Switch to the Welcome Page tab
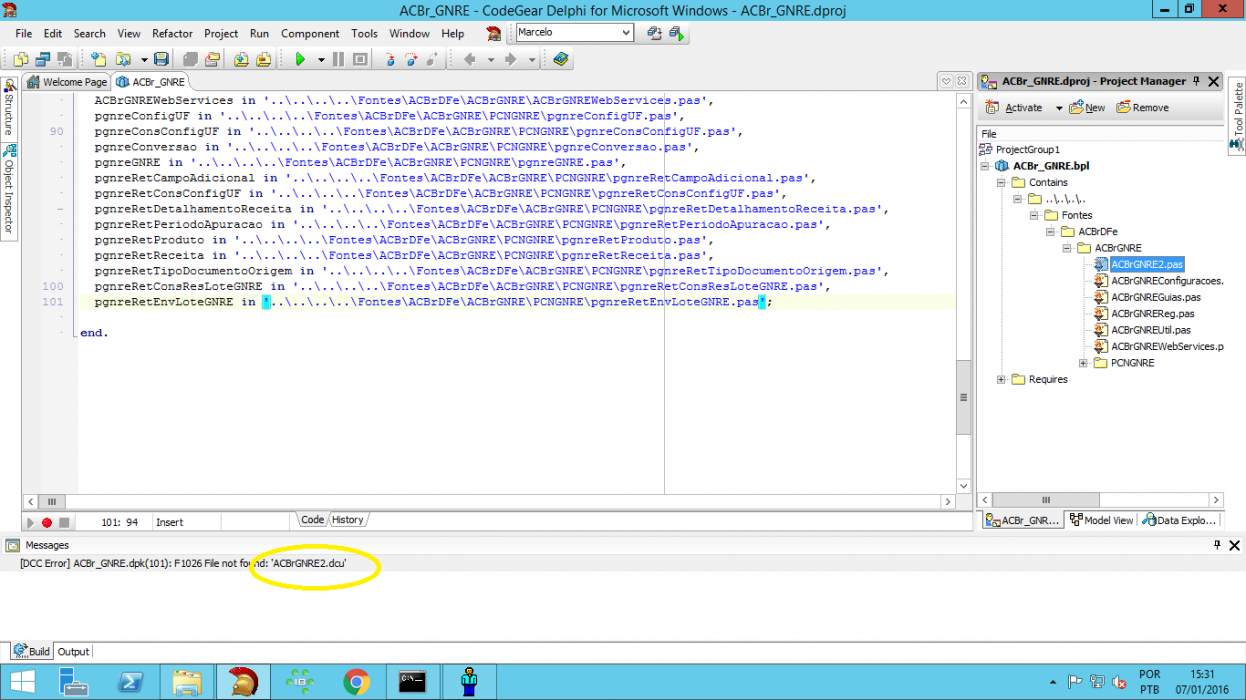 click(x=67, y=82)
